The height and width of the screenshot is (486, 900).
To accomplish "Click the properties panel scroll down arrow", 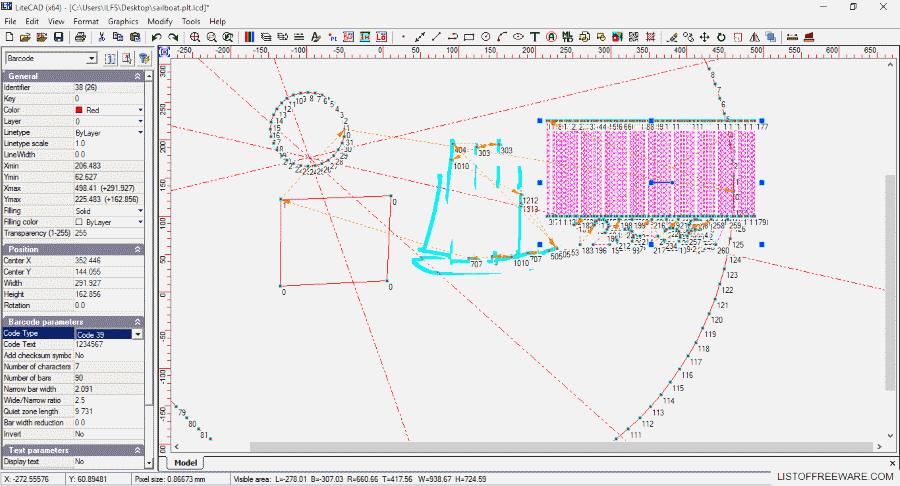I will coord(149,463).
